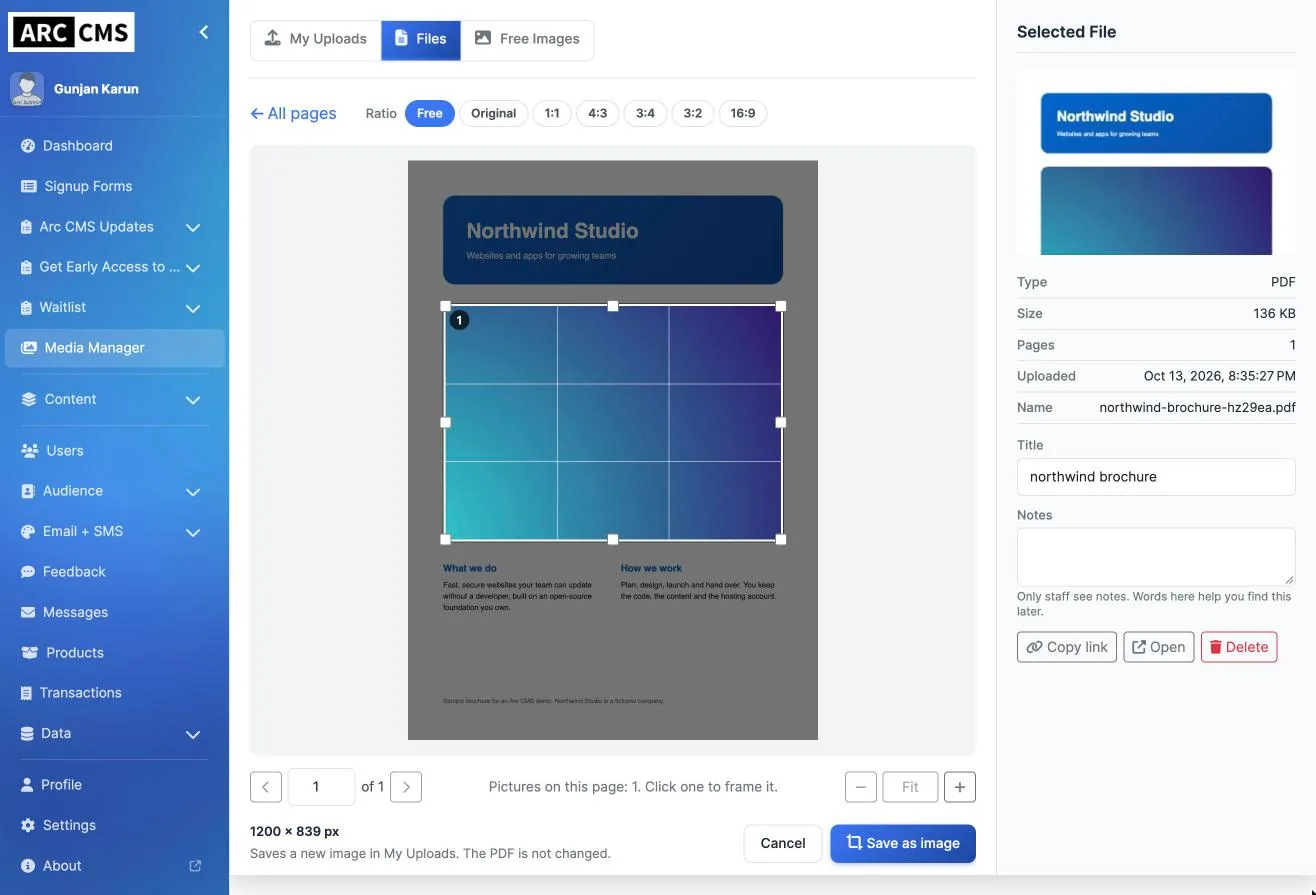Click the Signup Forms list icon
Viewport: 1316px width, 895px height.
click(28, 186)
